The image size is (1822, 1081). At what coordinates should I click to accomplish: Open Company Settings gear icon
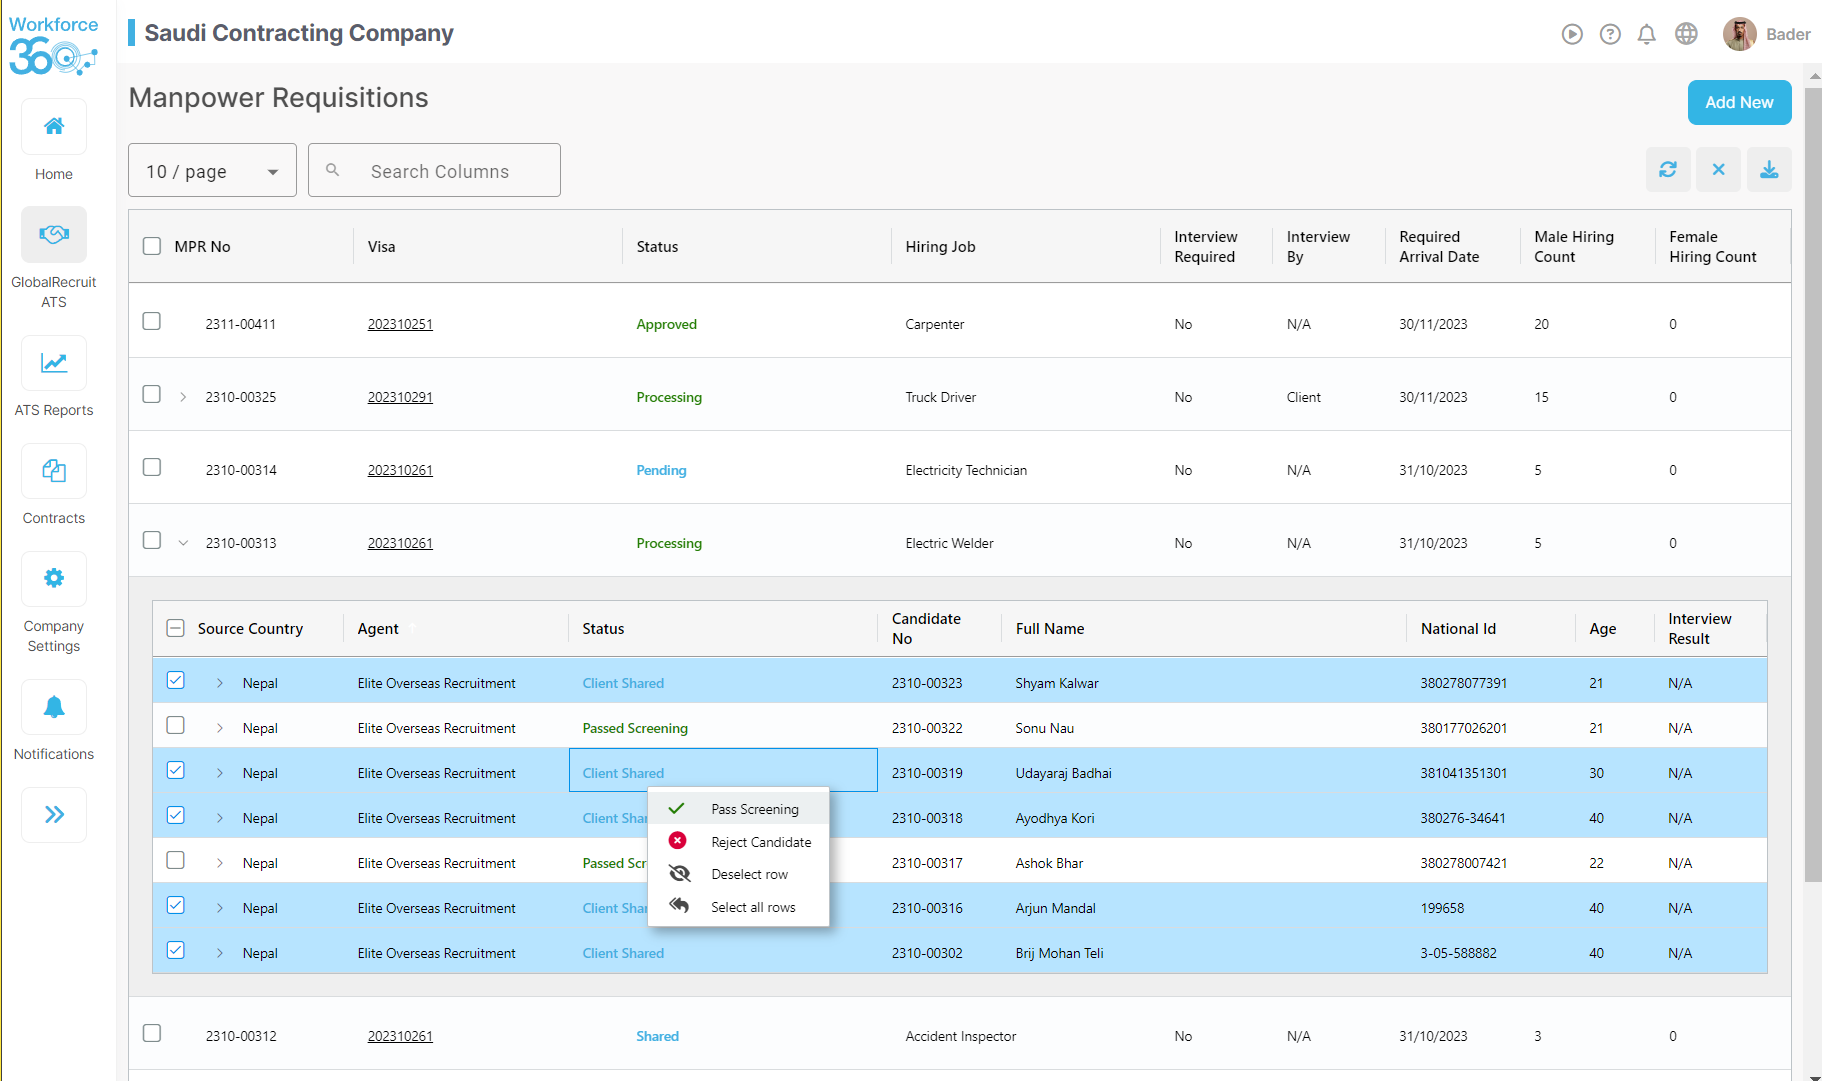(54, 579)
